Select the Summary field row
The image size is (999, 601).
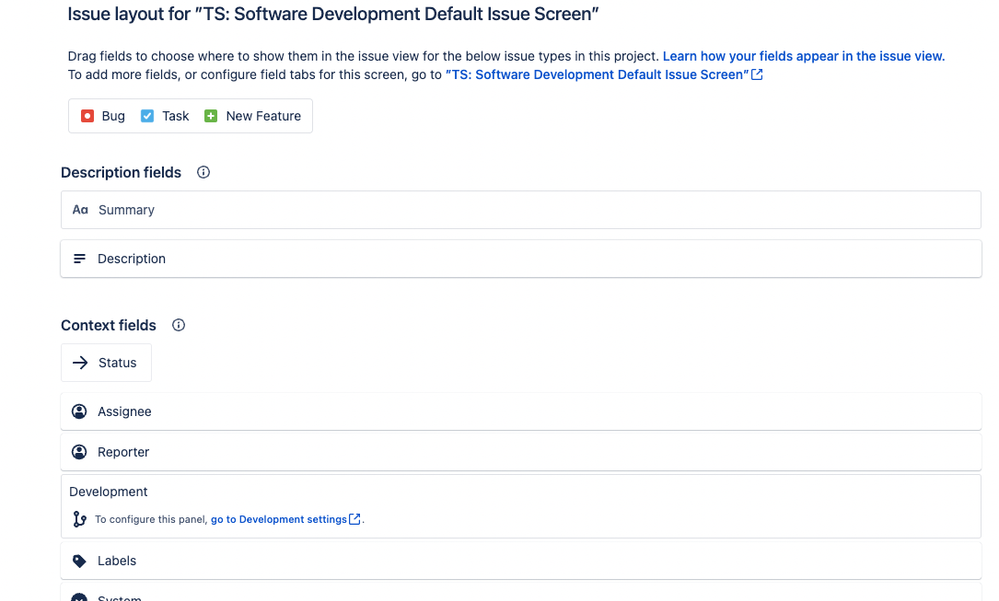pyautogui.click(x=520, y=210)
